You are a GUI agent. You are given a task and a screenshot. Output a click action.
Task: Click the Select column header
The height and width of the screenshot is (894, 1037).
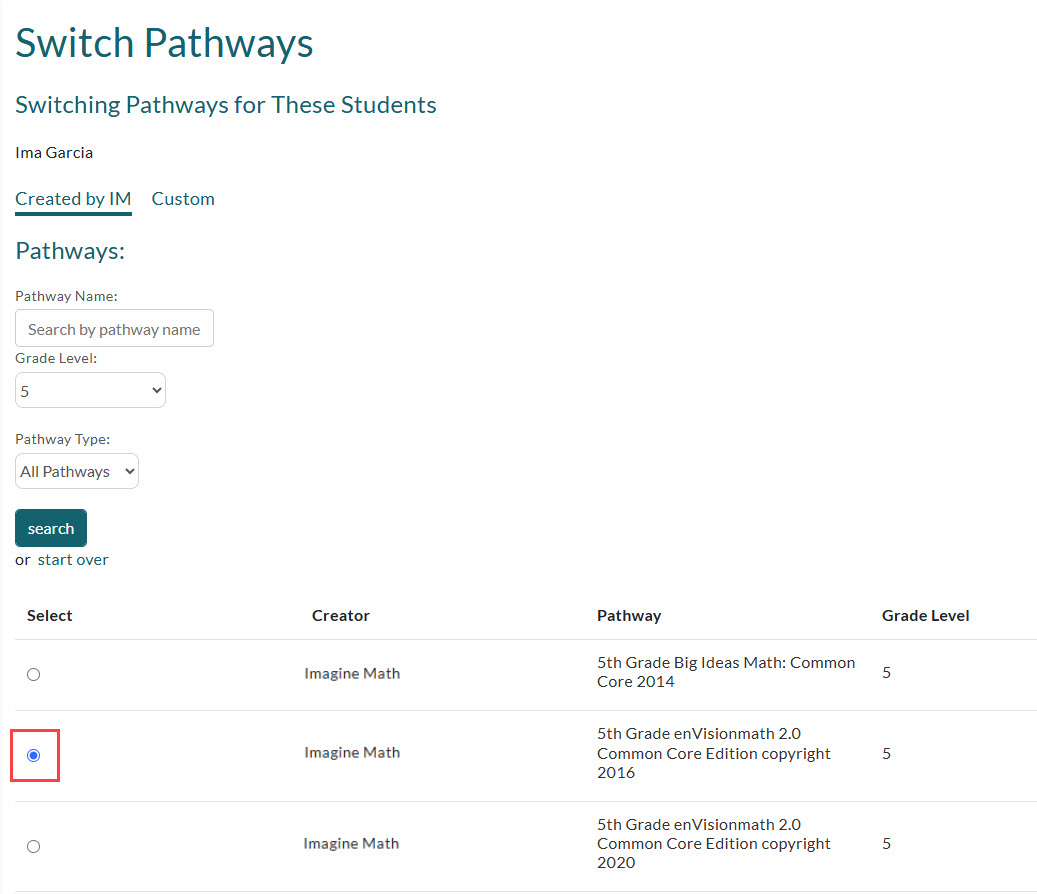pos(49,615)
